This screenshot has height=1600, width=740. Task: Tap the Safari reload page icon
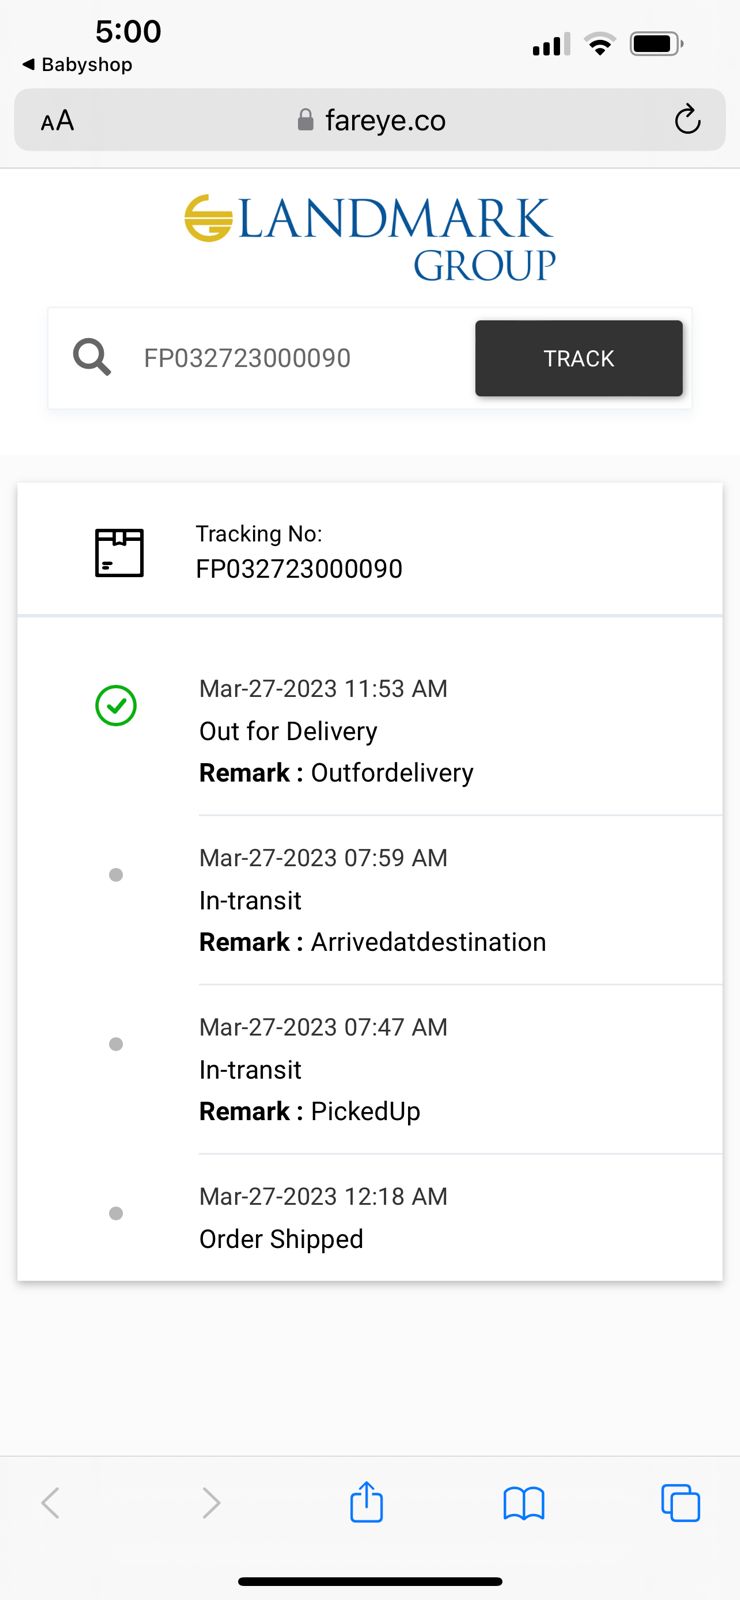[x=687, y=120]
